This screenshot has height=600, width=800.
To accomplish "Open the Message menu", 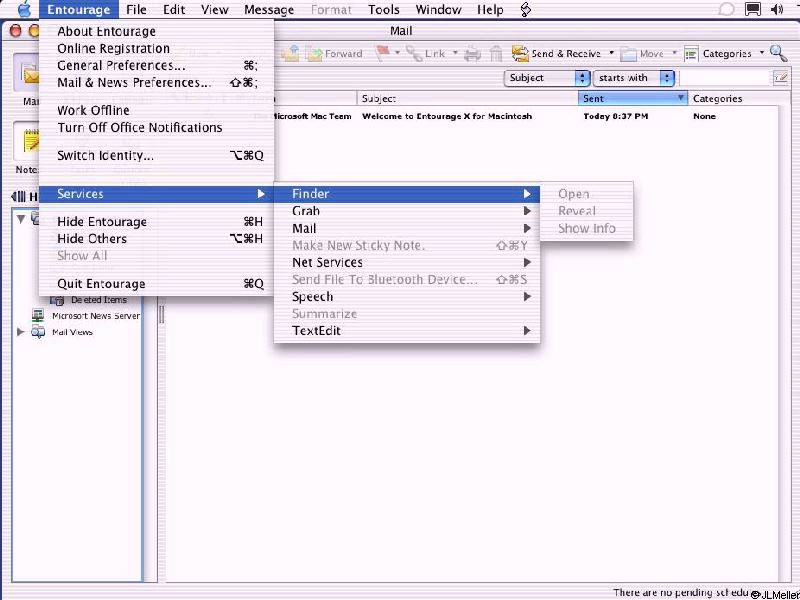I will (x=269, y=10).
